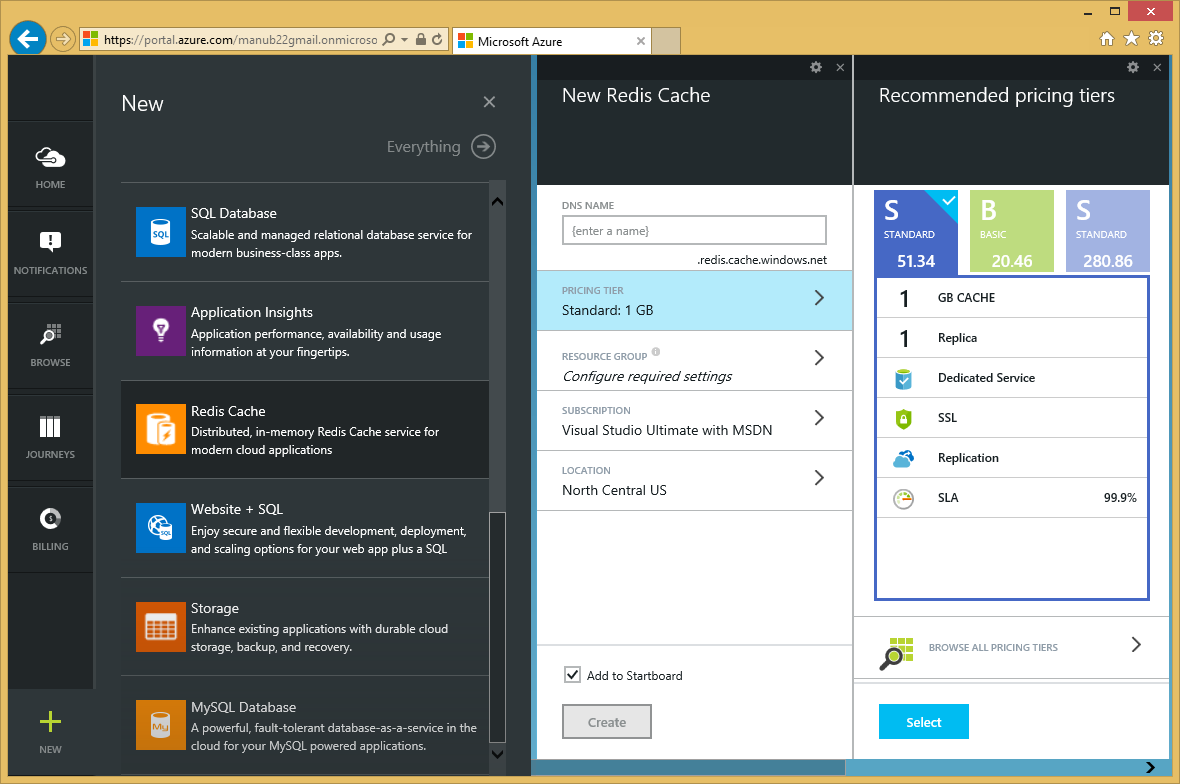
Task: Click the Replication cloud icon
Action: (903, 458)
